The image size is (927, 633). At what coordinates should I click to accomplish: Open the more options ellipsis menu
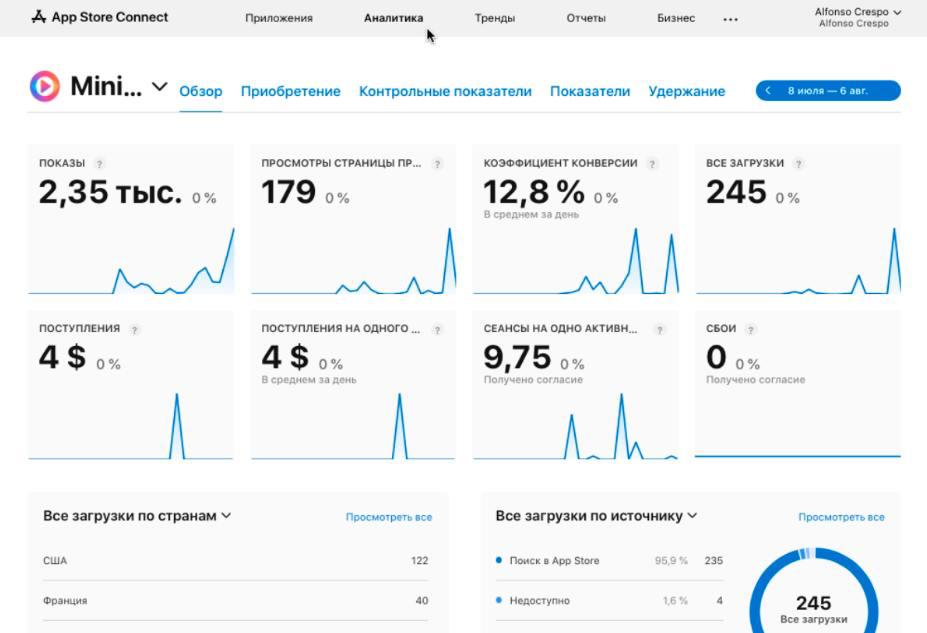click(x=731, y=19)
